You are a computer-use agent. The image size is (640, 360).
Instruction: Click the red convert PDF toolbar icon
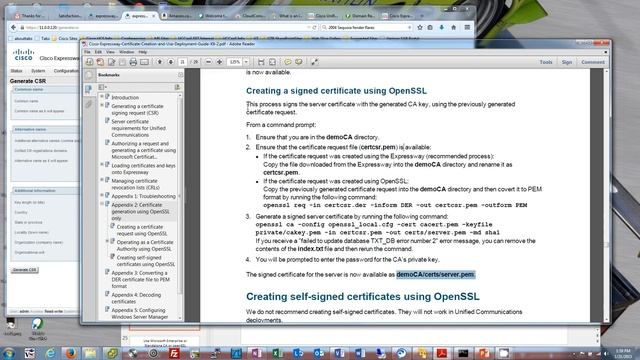[x=100, y=62]
